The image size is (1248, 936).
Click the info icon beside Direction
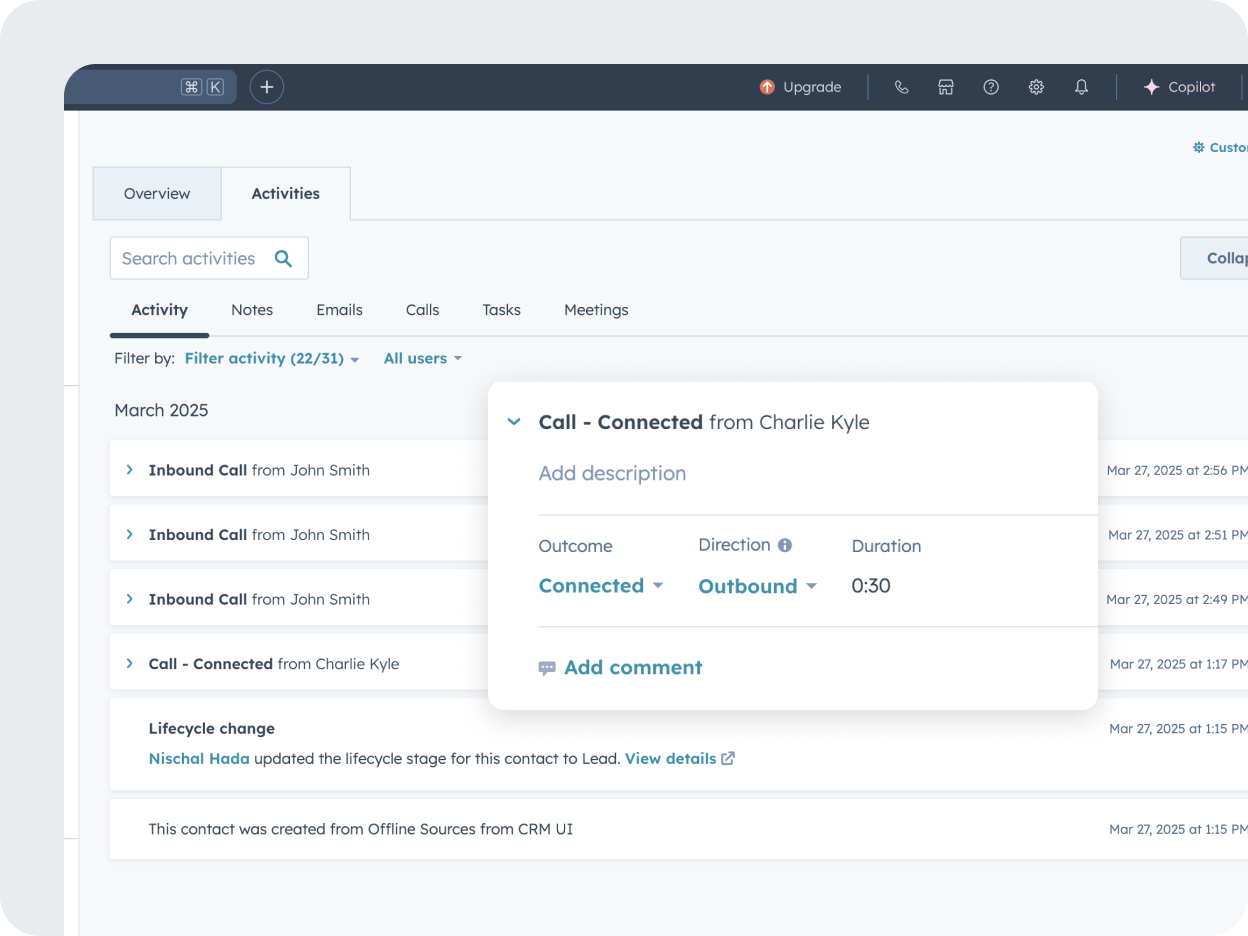(785, 545)
